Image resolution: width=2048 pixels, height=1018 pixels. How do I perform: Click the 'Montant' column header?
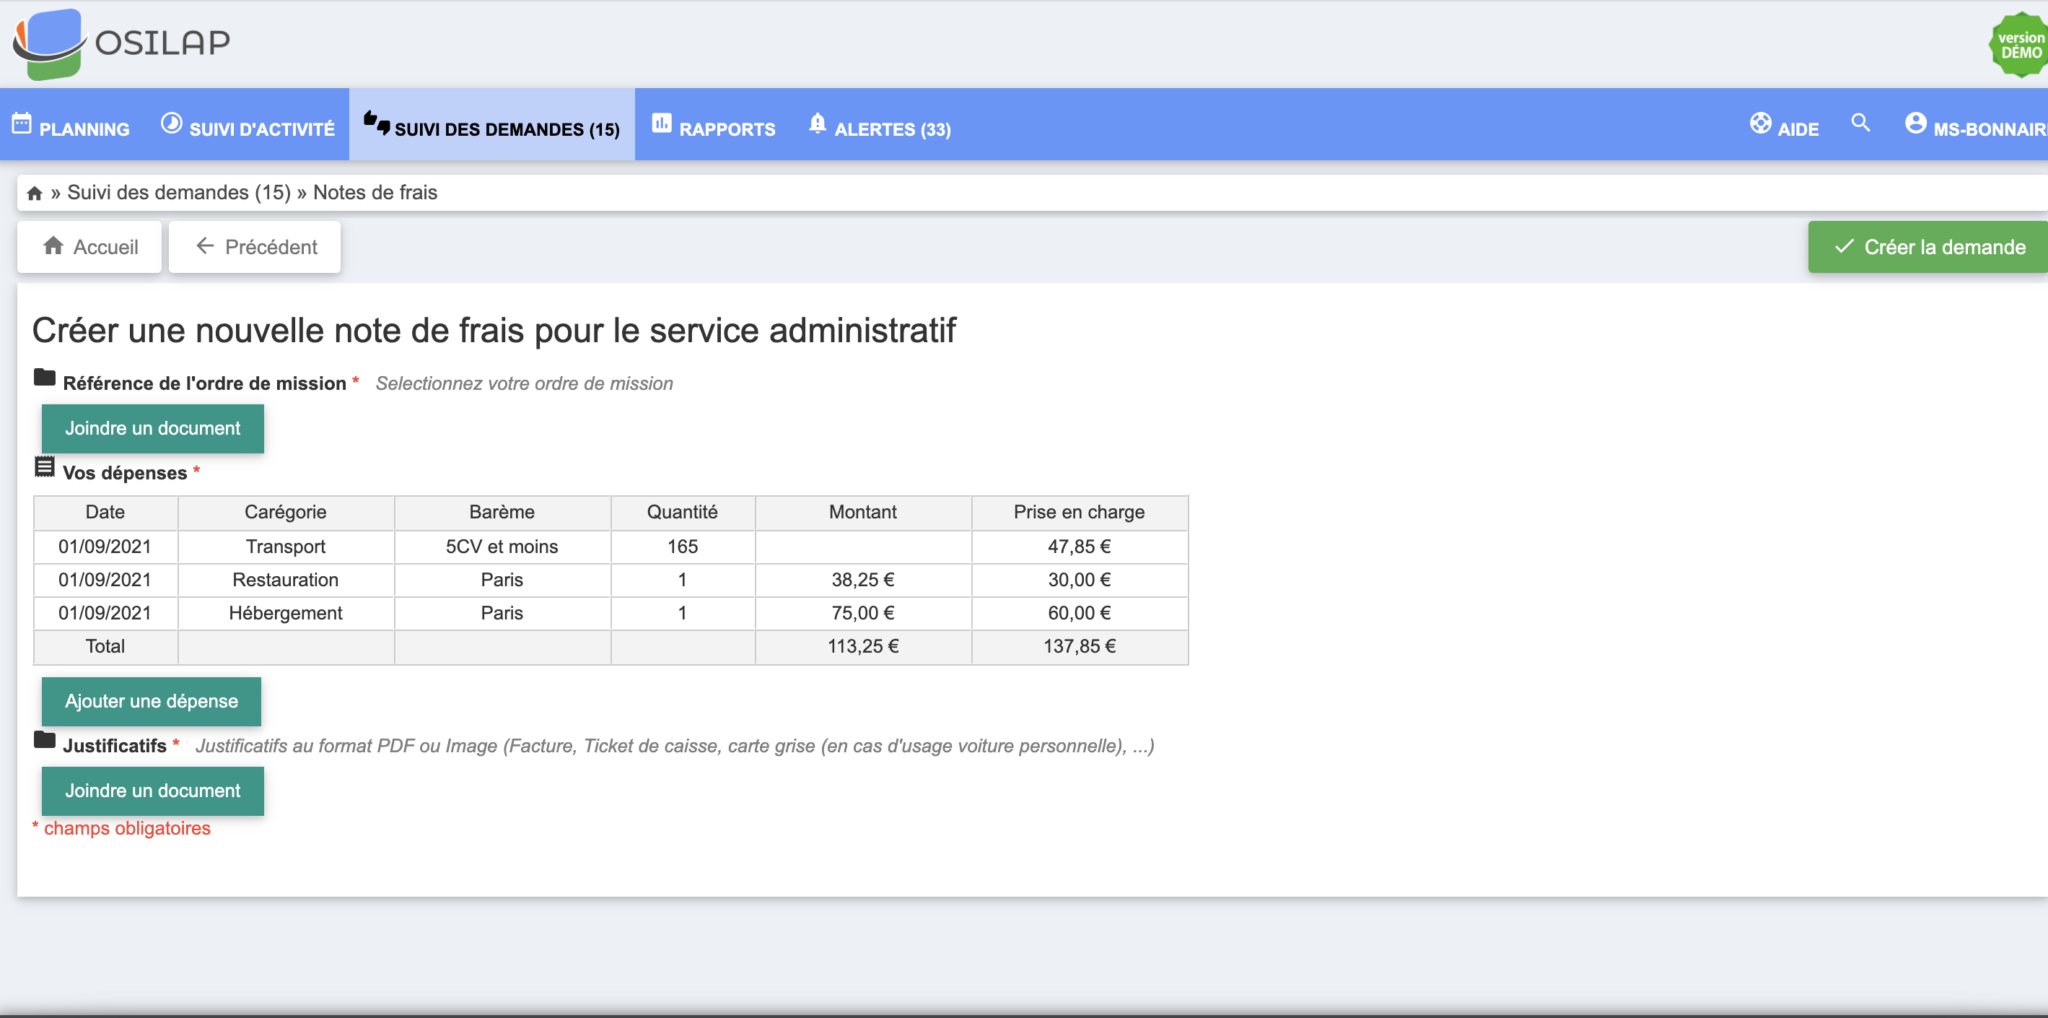(x=863, y=512)
